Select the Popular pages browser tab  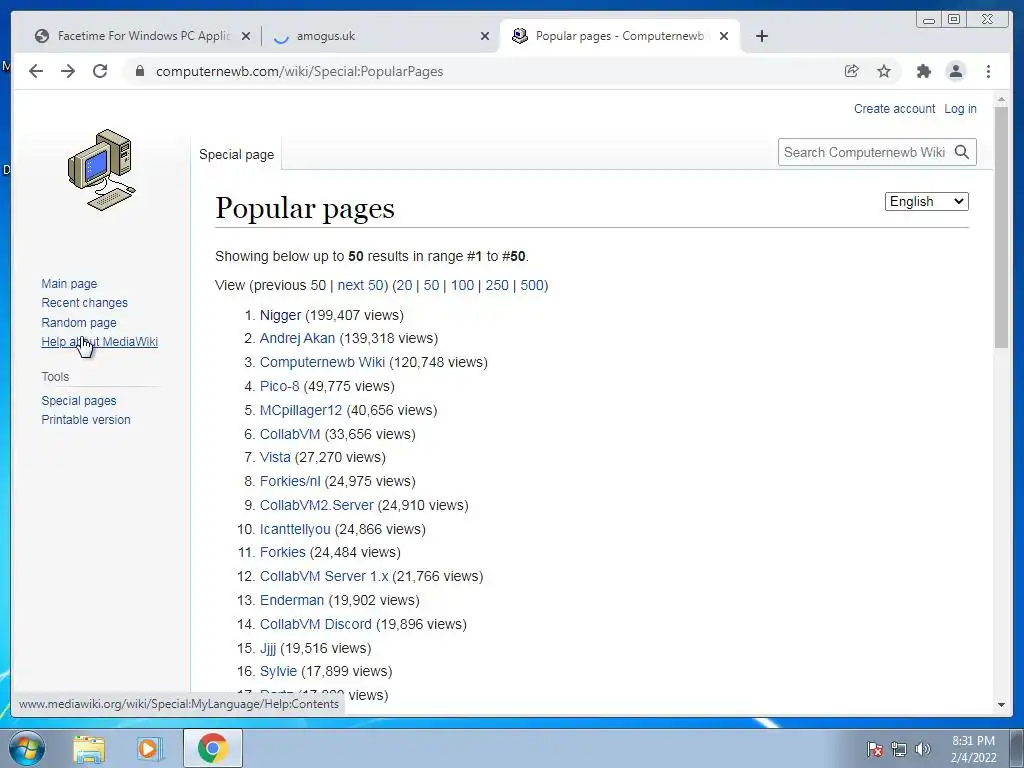[620, 36]
